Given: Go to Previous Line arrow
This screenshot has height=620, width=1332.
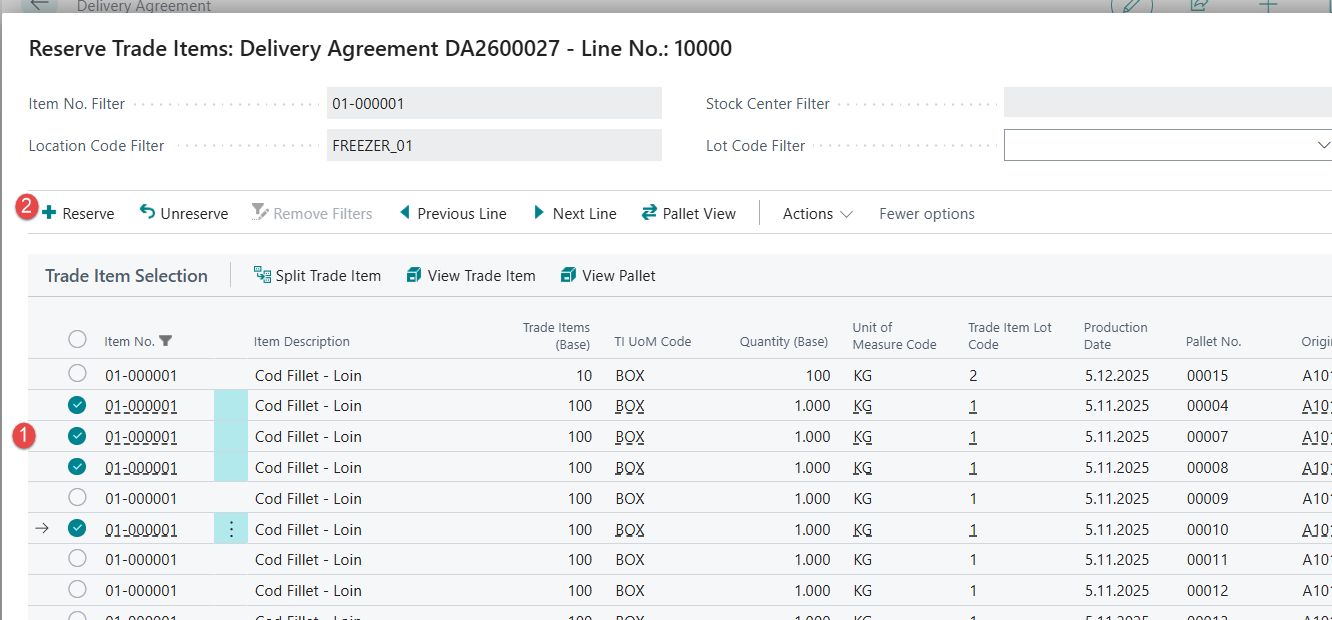Looking at the screenshot, I should pyautogui.click(x=405, y=213).
